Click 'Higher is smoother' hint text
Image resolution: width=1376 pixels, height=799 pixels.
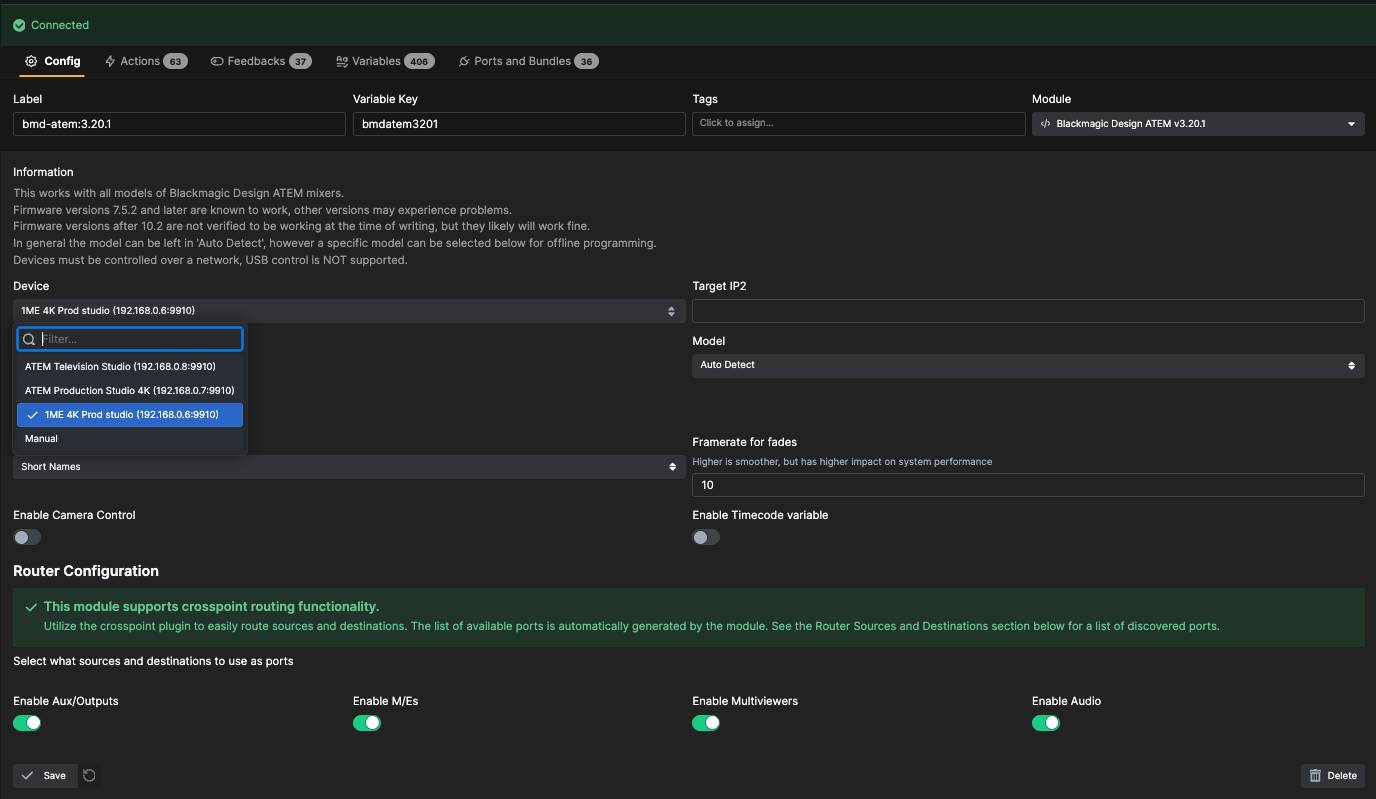point(842,462)
